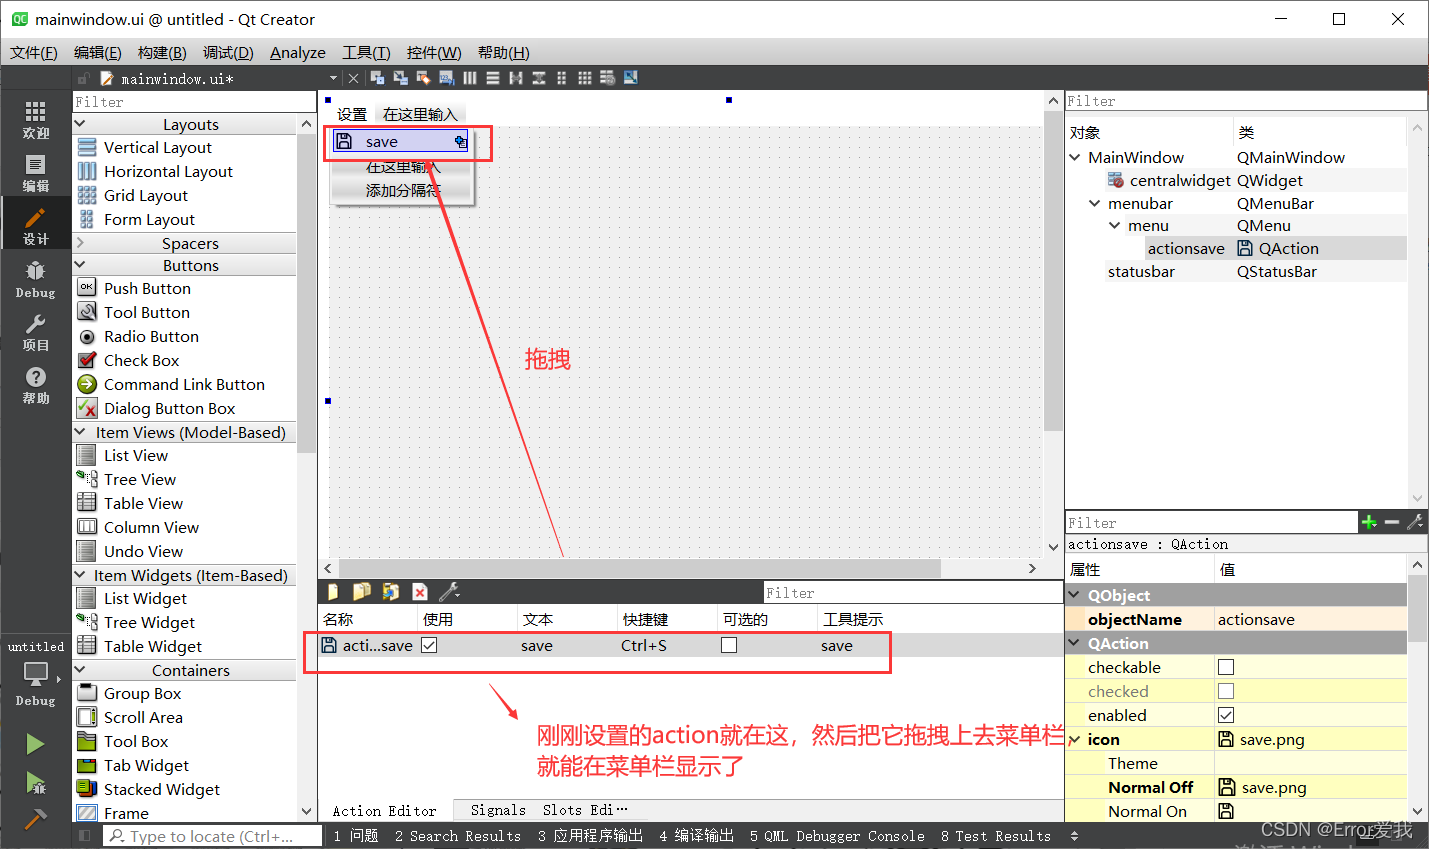The height and width of the screenshot is (849, 1429).
Task: Open the 文件(F) menu
Action: point(34,52)
